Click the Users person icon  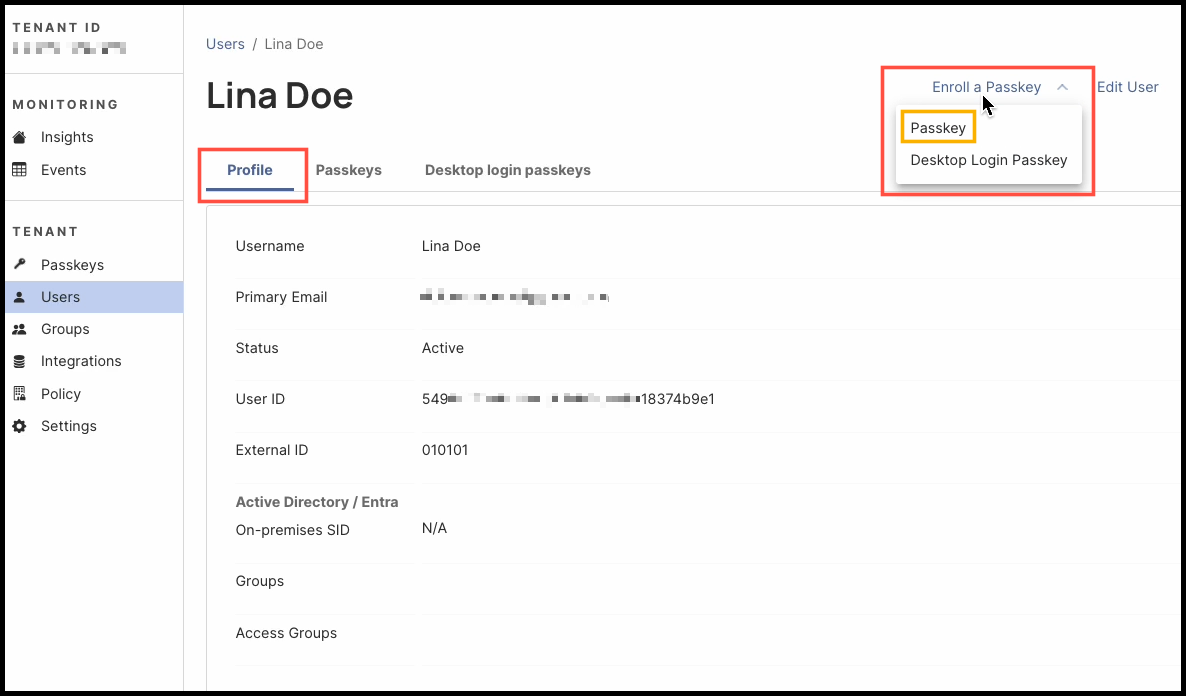tap(19, 297)
